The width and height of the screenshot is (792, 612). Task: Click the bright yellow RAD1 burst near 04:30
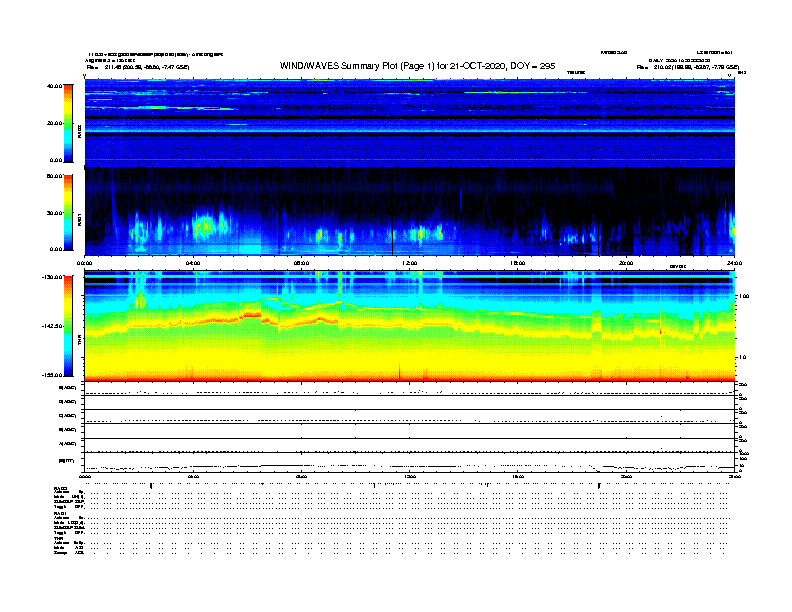(206, 226)
